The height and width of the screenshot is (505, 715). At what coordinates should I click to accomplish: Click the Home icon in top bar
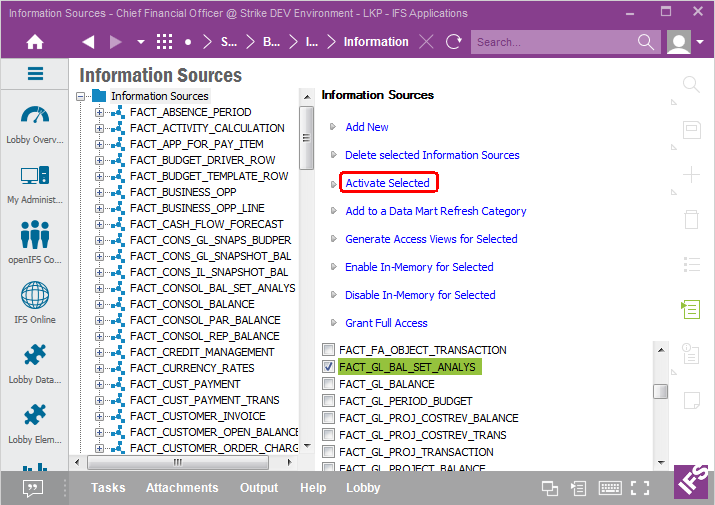click(x=35, y=42)
